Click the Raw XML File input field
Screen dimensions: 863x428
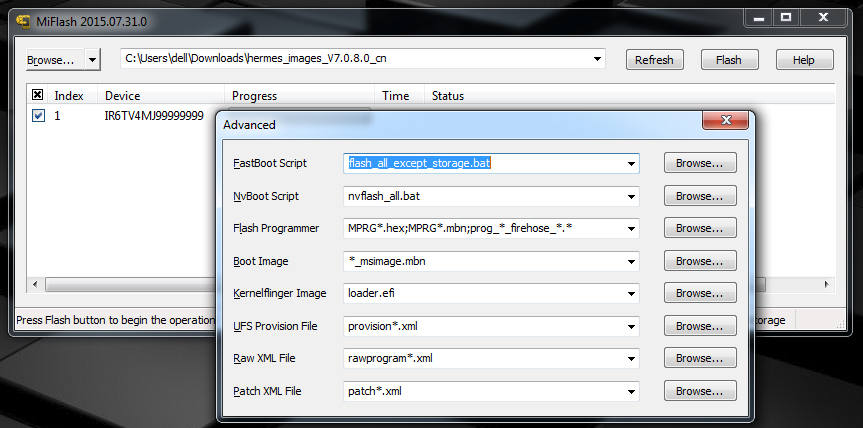click(x=484, y=358)
